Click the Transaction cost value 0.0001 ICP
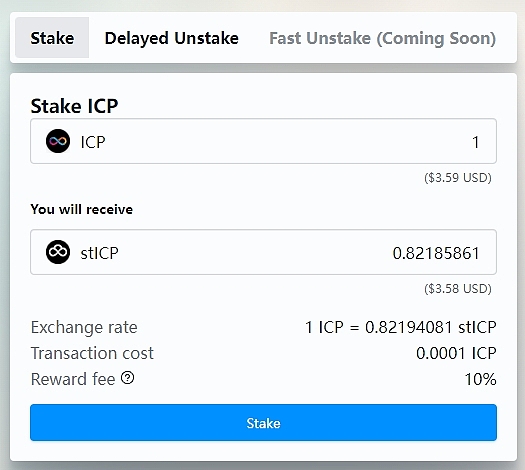525x470 pixels. pos(456,353)
